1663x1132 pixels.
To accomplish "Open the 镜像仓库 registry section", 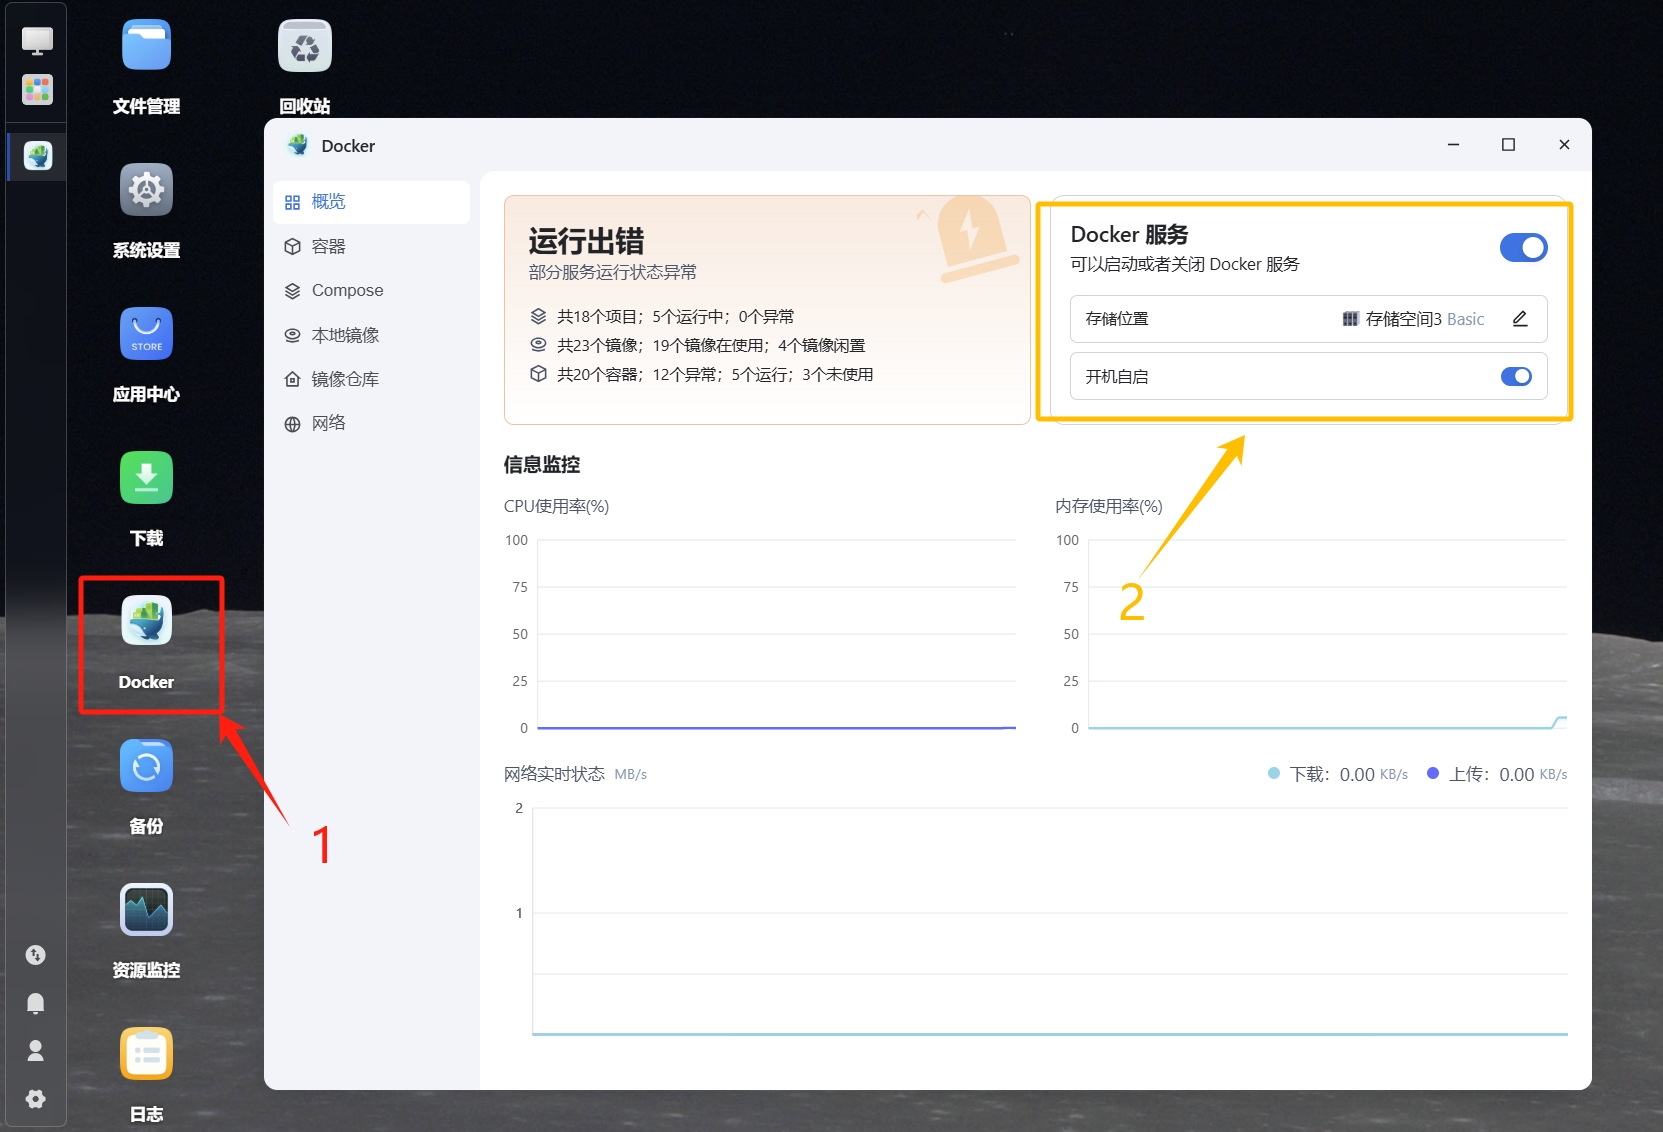I will click(x=371, y=379).
